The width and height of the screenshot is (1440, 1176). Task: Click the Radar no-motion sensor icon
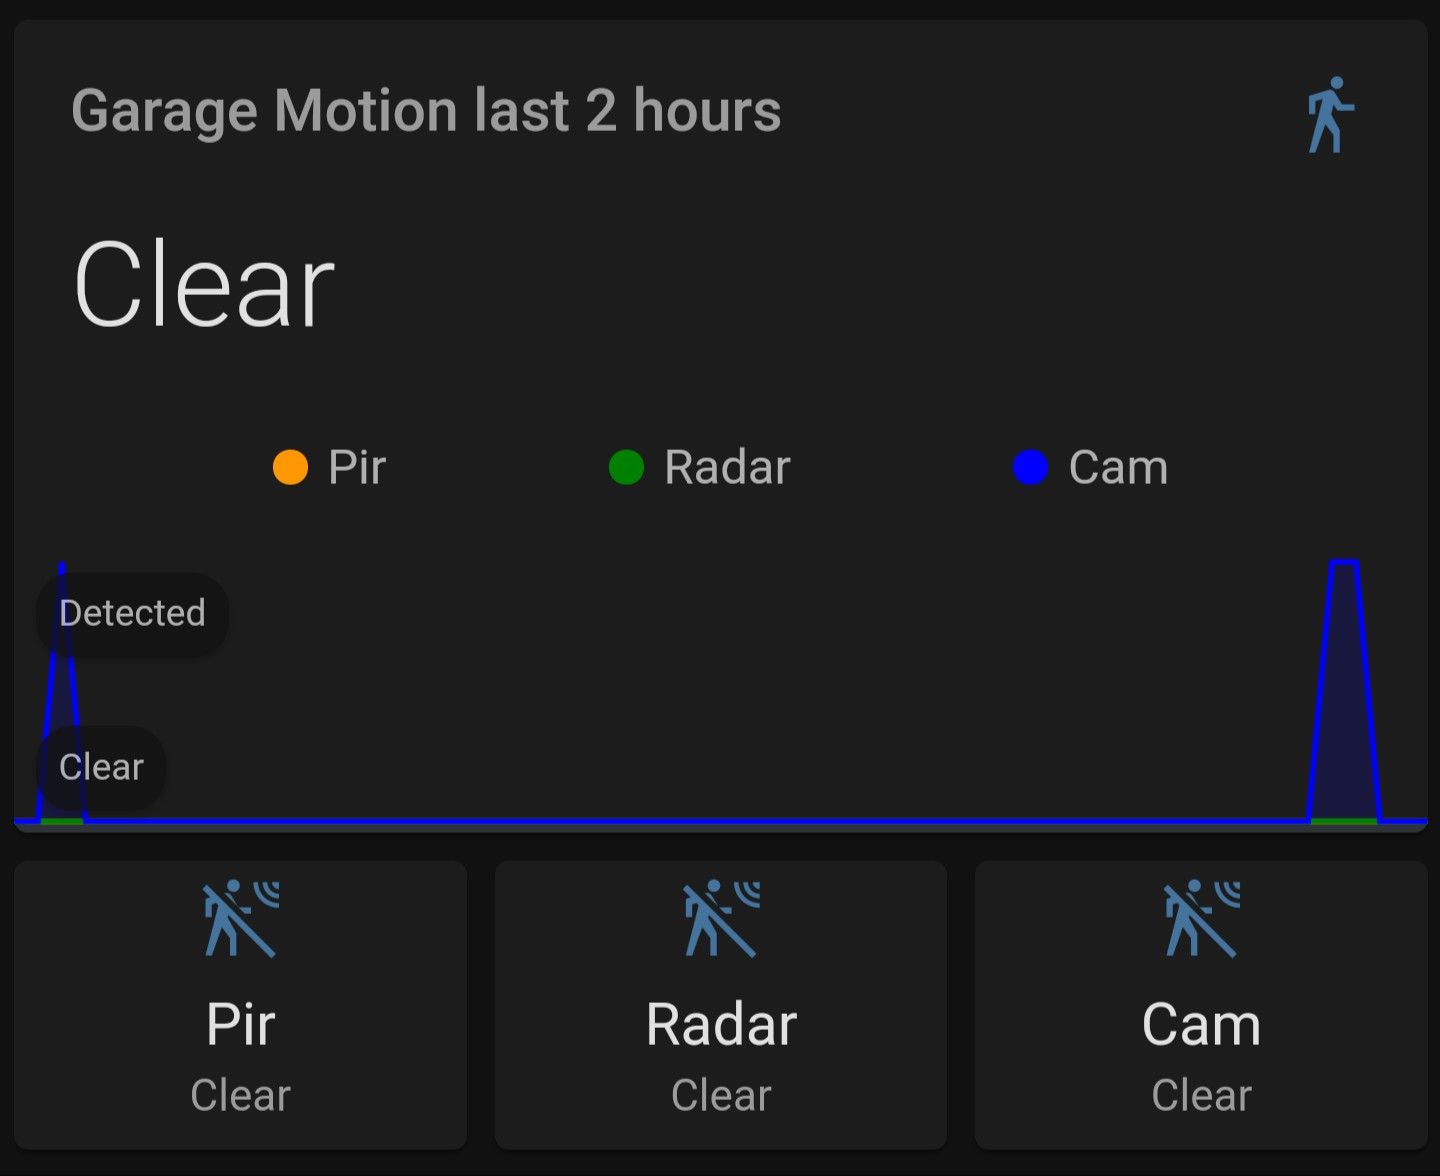(x=721, y=919)
